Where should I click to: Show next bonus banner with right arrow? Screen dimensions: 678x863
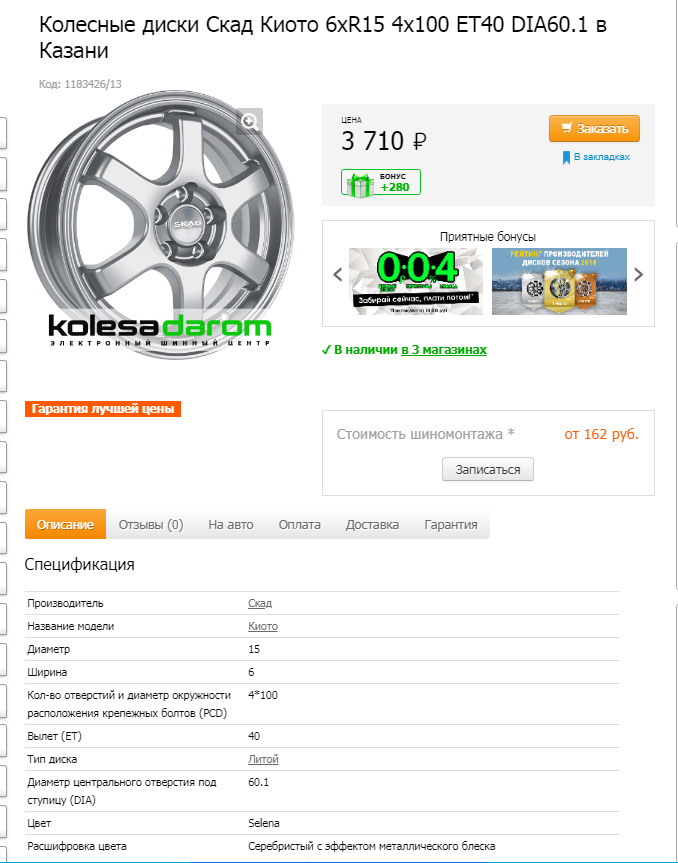coord(638,274)
